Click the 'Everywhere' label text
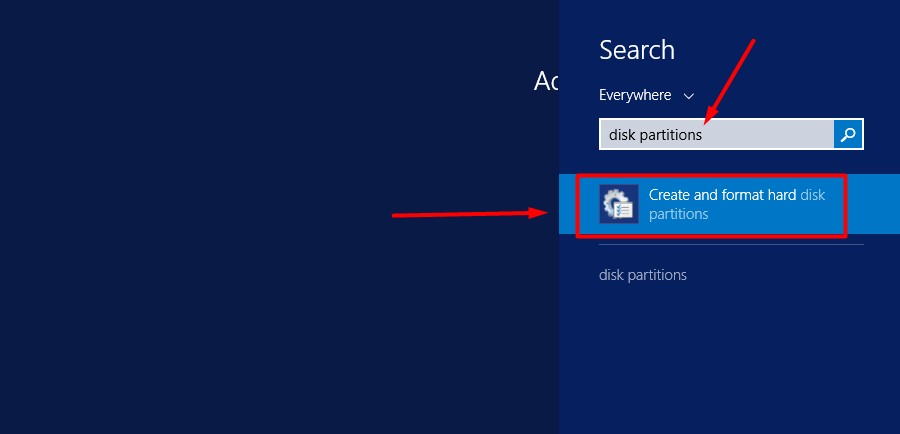900x434 pixels. point(635,95)
